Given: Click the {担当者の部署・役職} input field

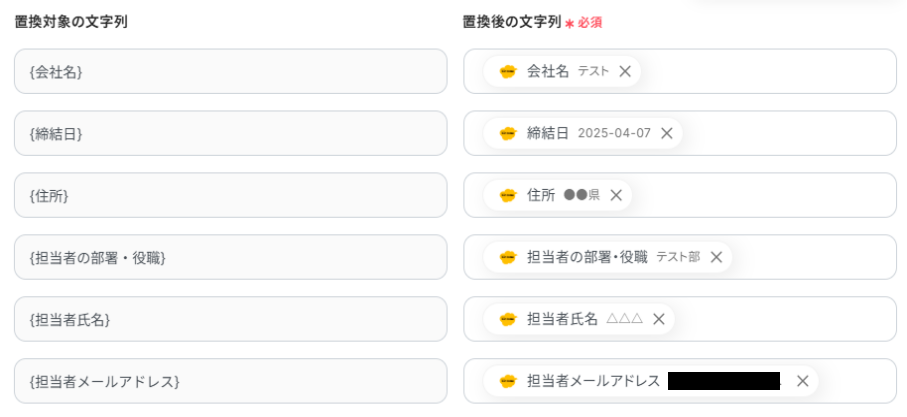Looking at the screenshot, I should tap(230, 258).
